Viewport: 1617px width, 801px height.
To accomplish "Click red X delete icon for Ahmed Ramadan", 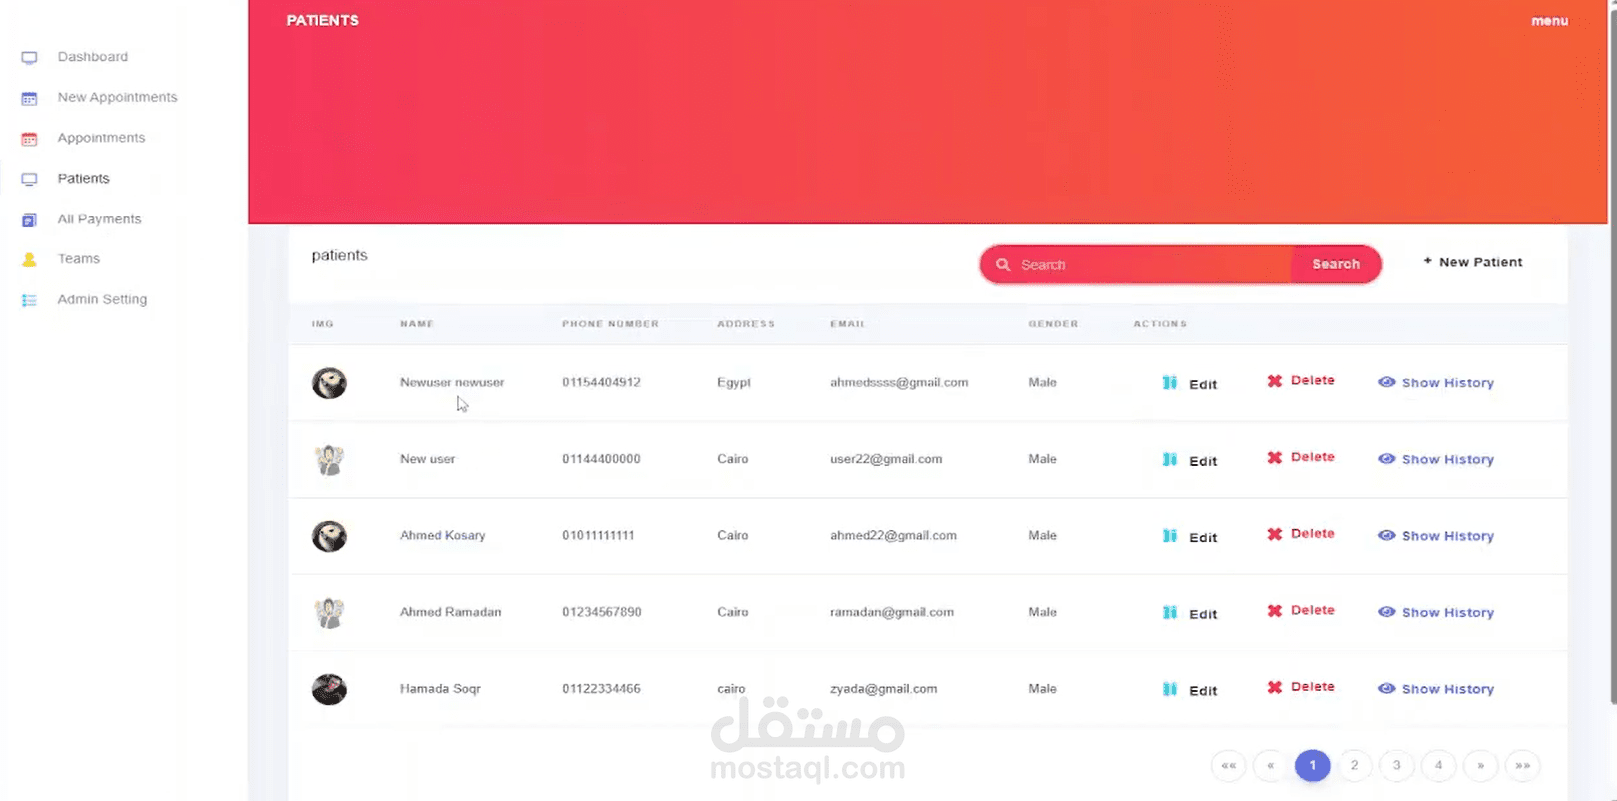I will point(1274,611).
